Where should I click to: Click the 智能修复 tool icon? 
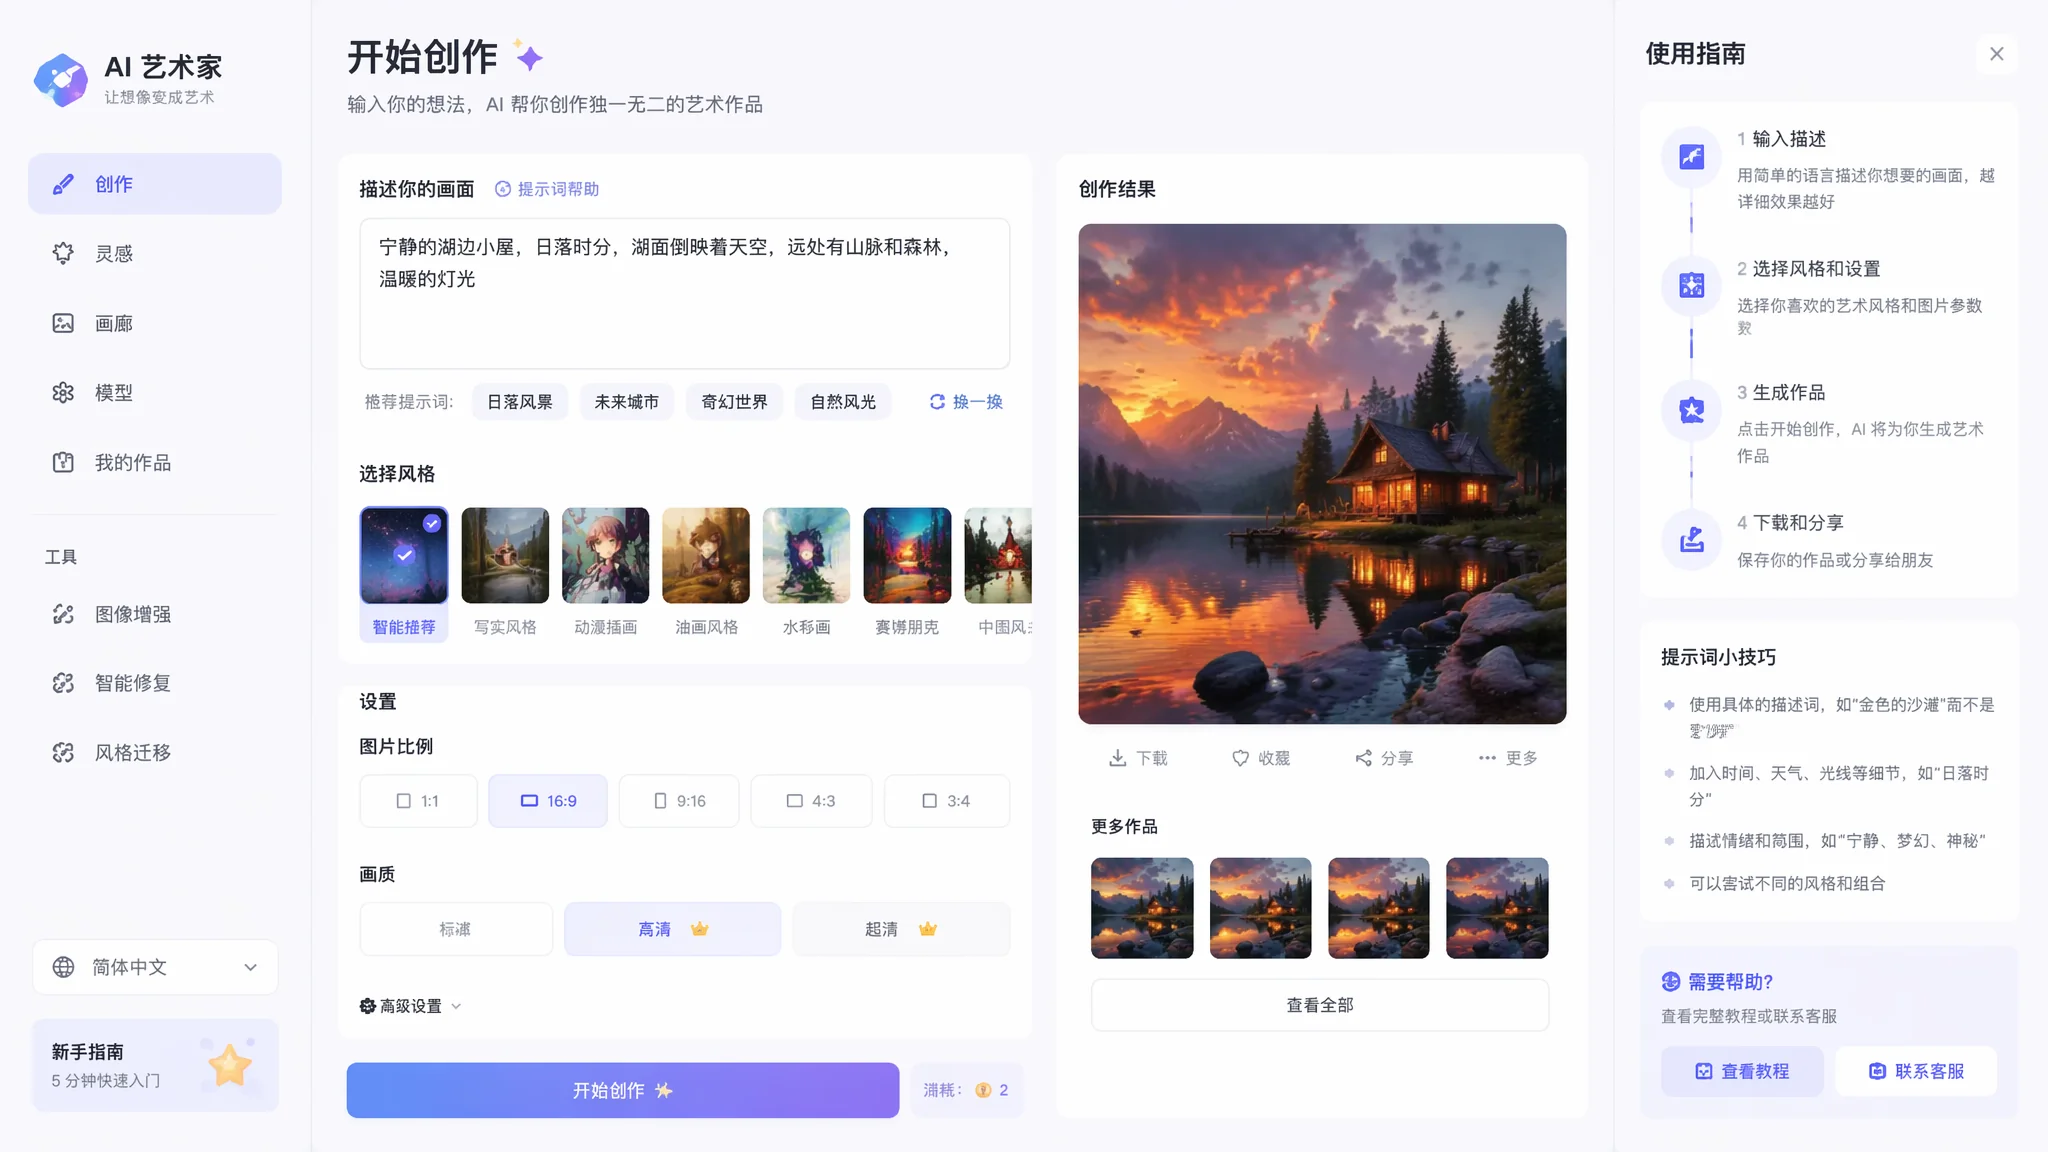click(x=63, y=683)
